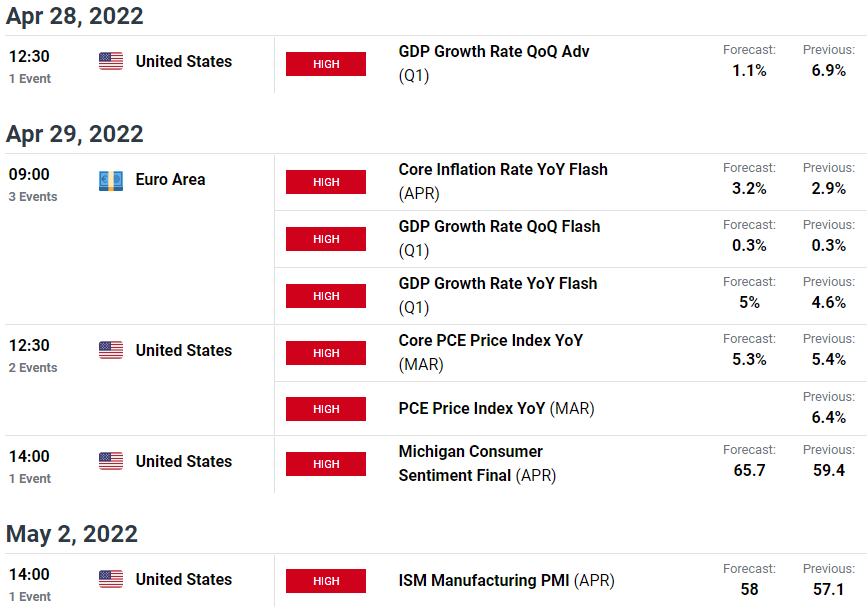Click HIGH badge for Core PCE Price Index

tap(326, 353)
